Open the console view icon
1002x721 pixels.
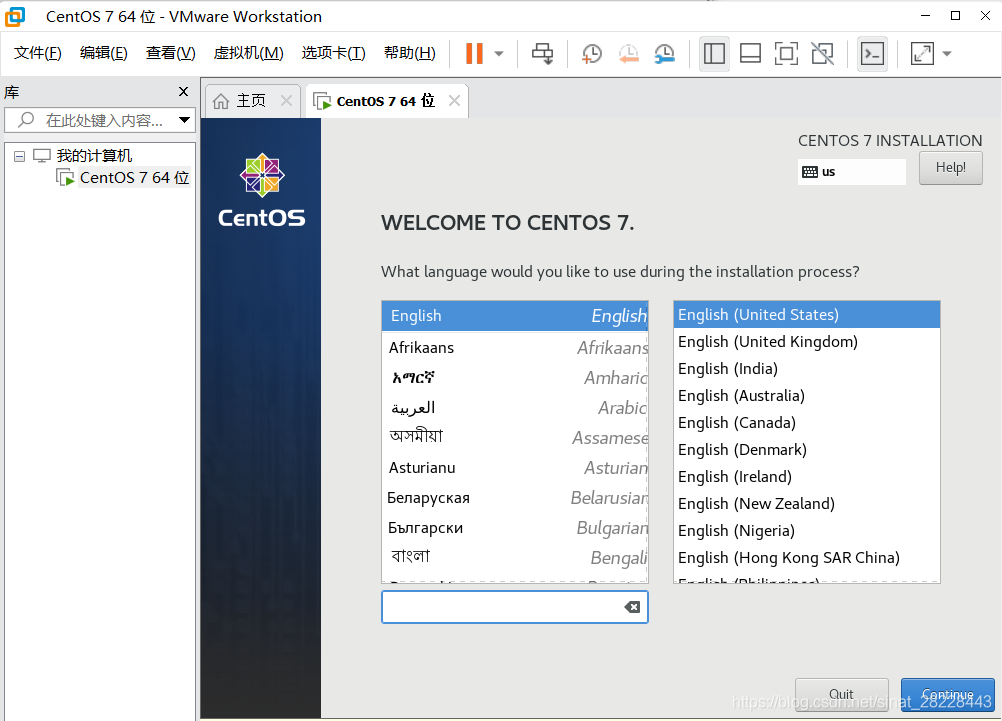[x=873, y=54]
